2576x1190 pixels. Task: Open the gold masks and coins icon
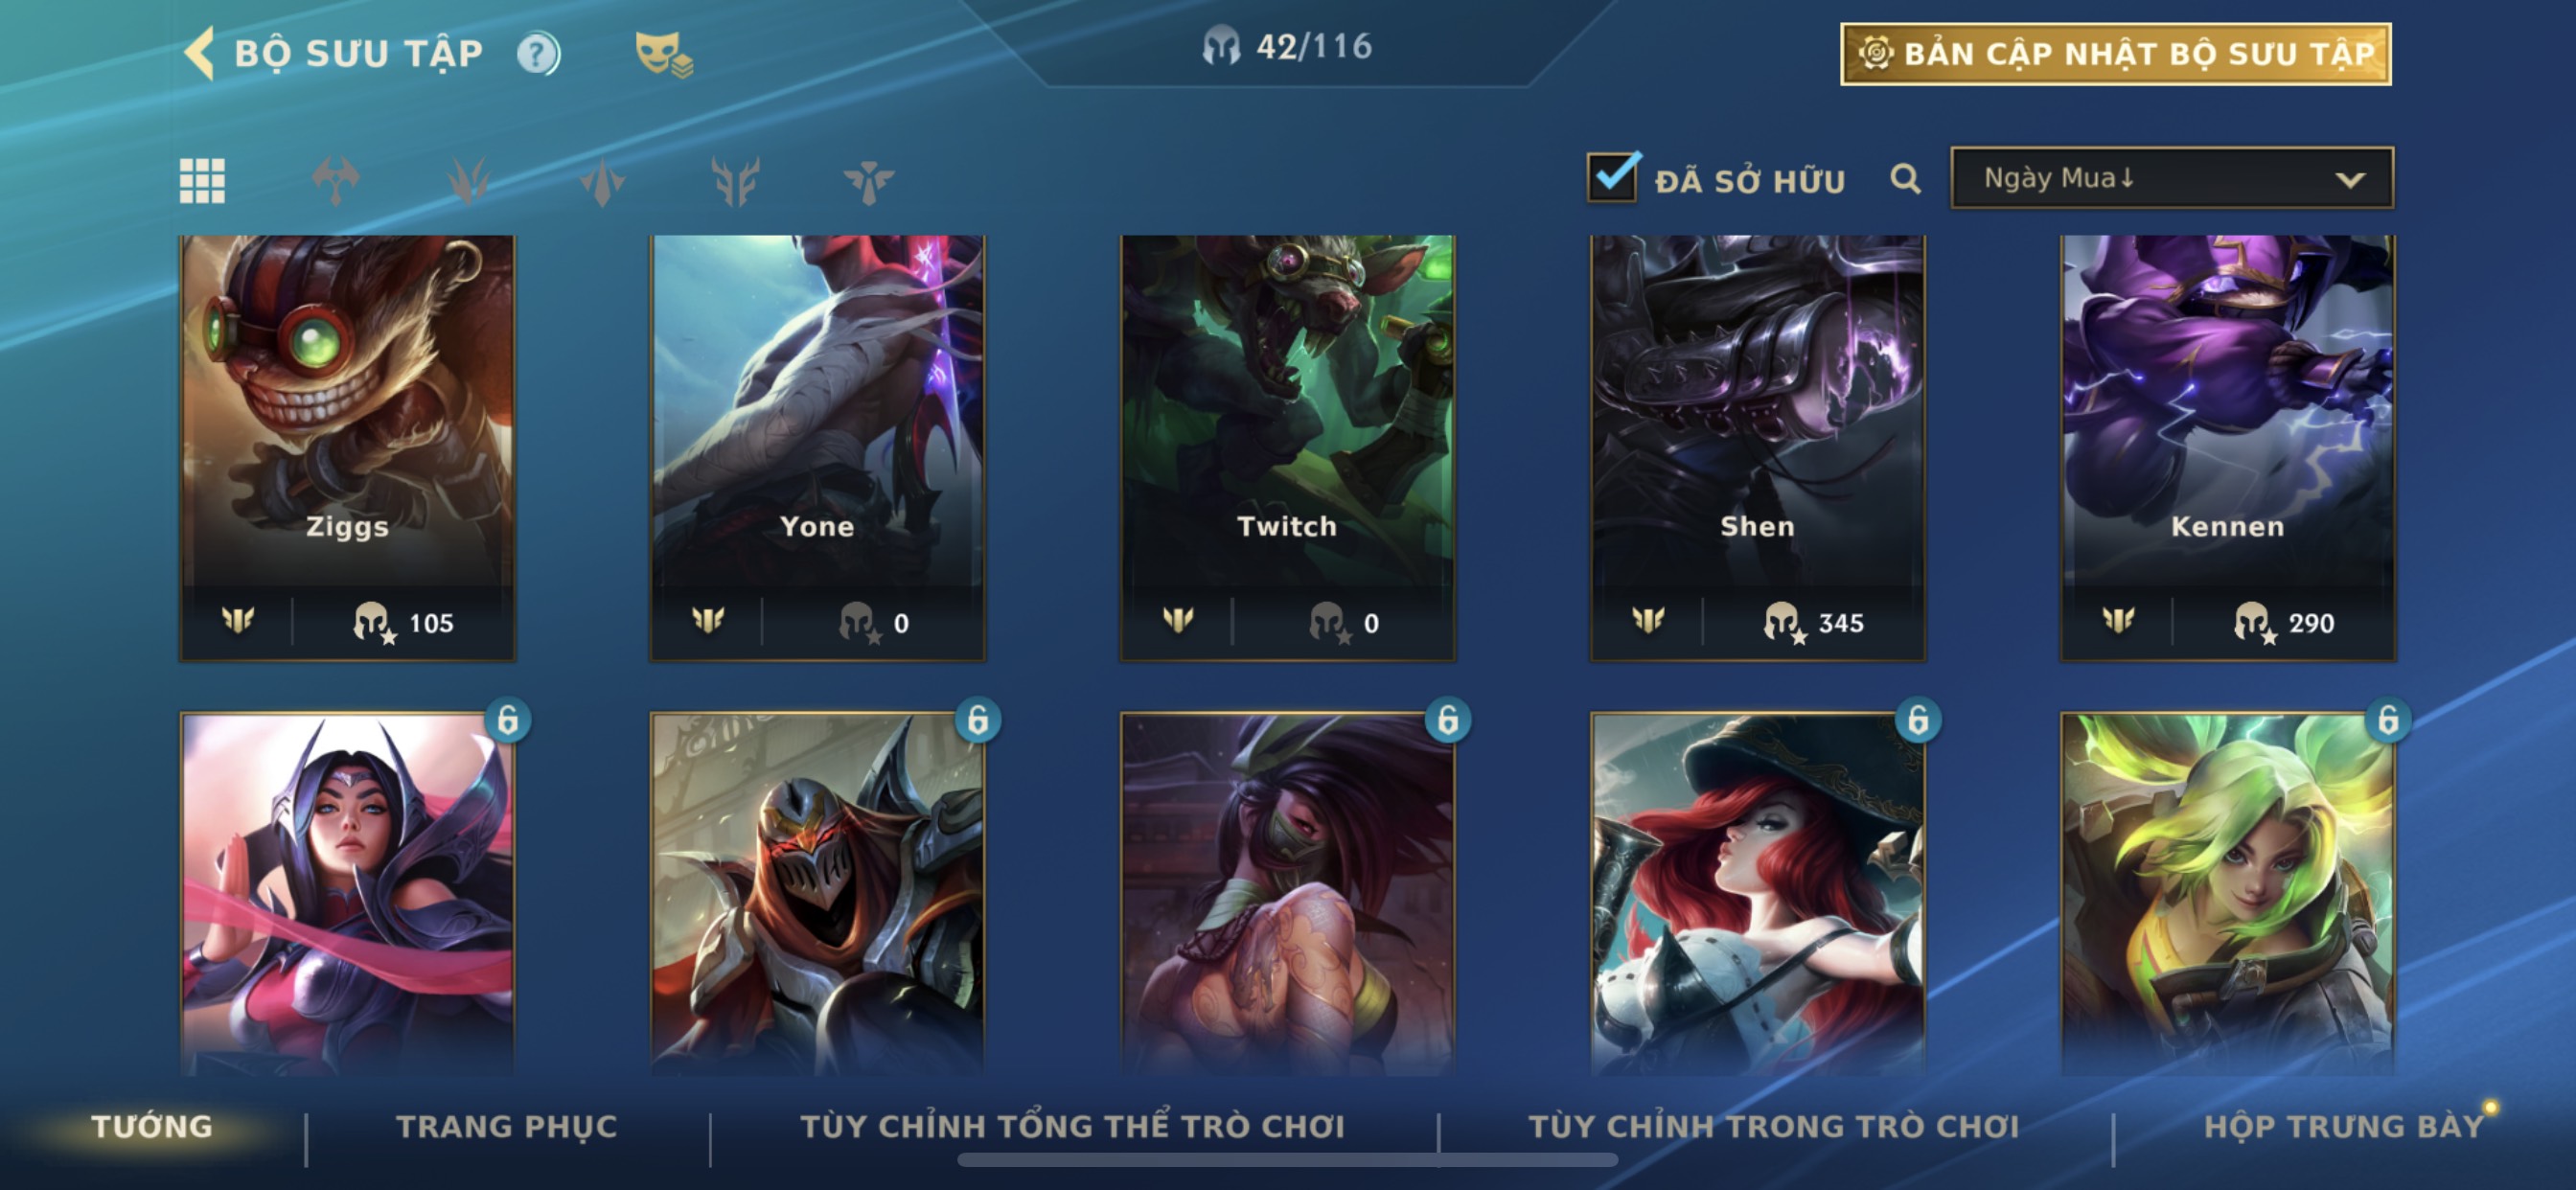coord(664,53)
